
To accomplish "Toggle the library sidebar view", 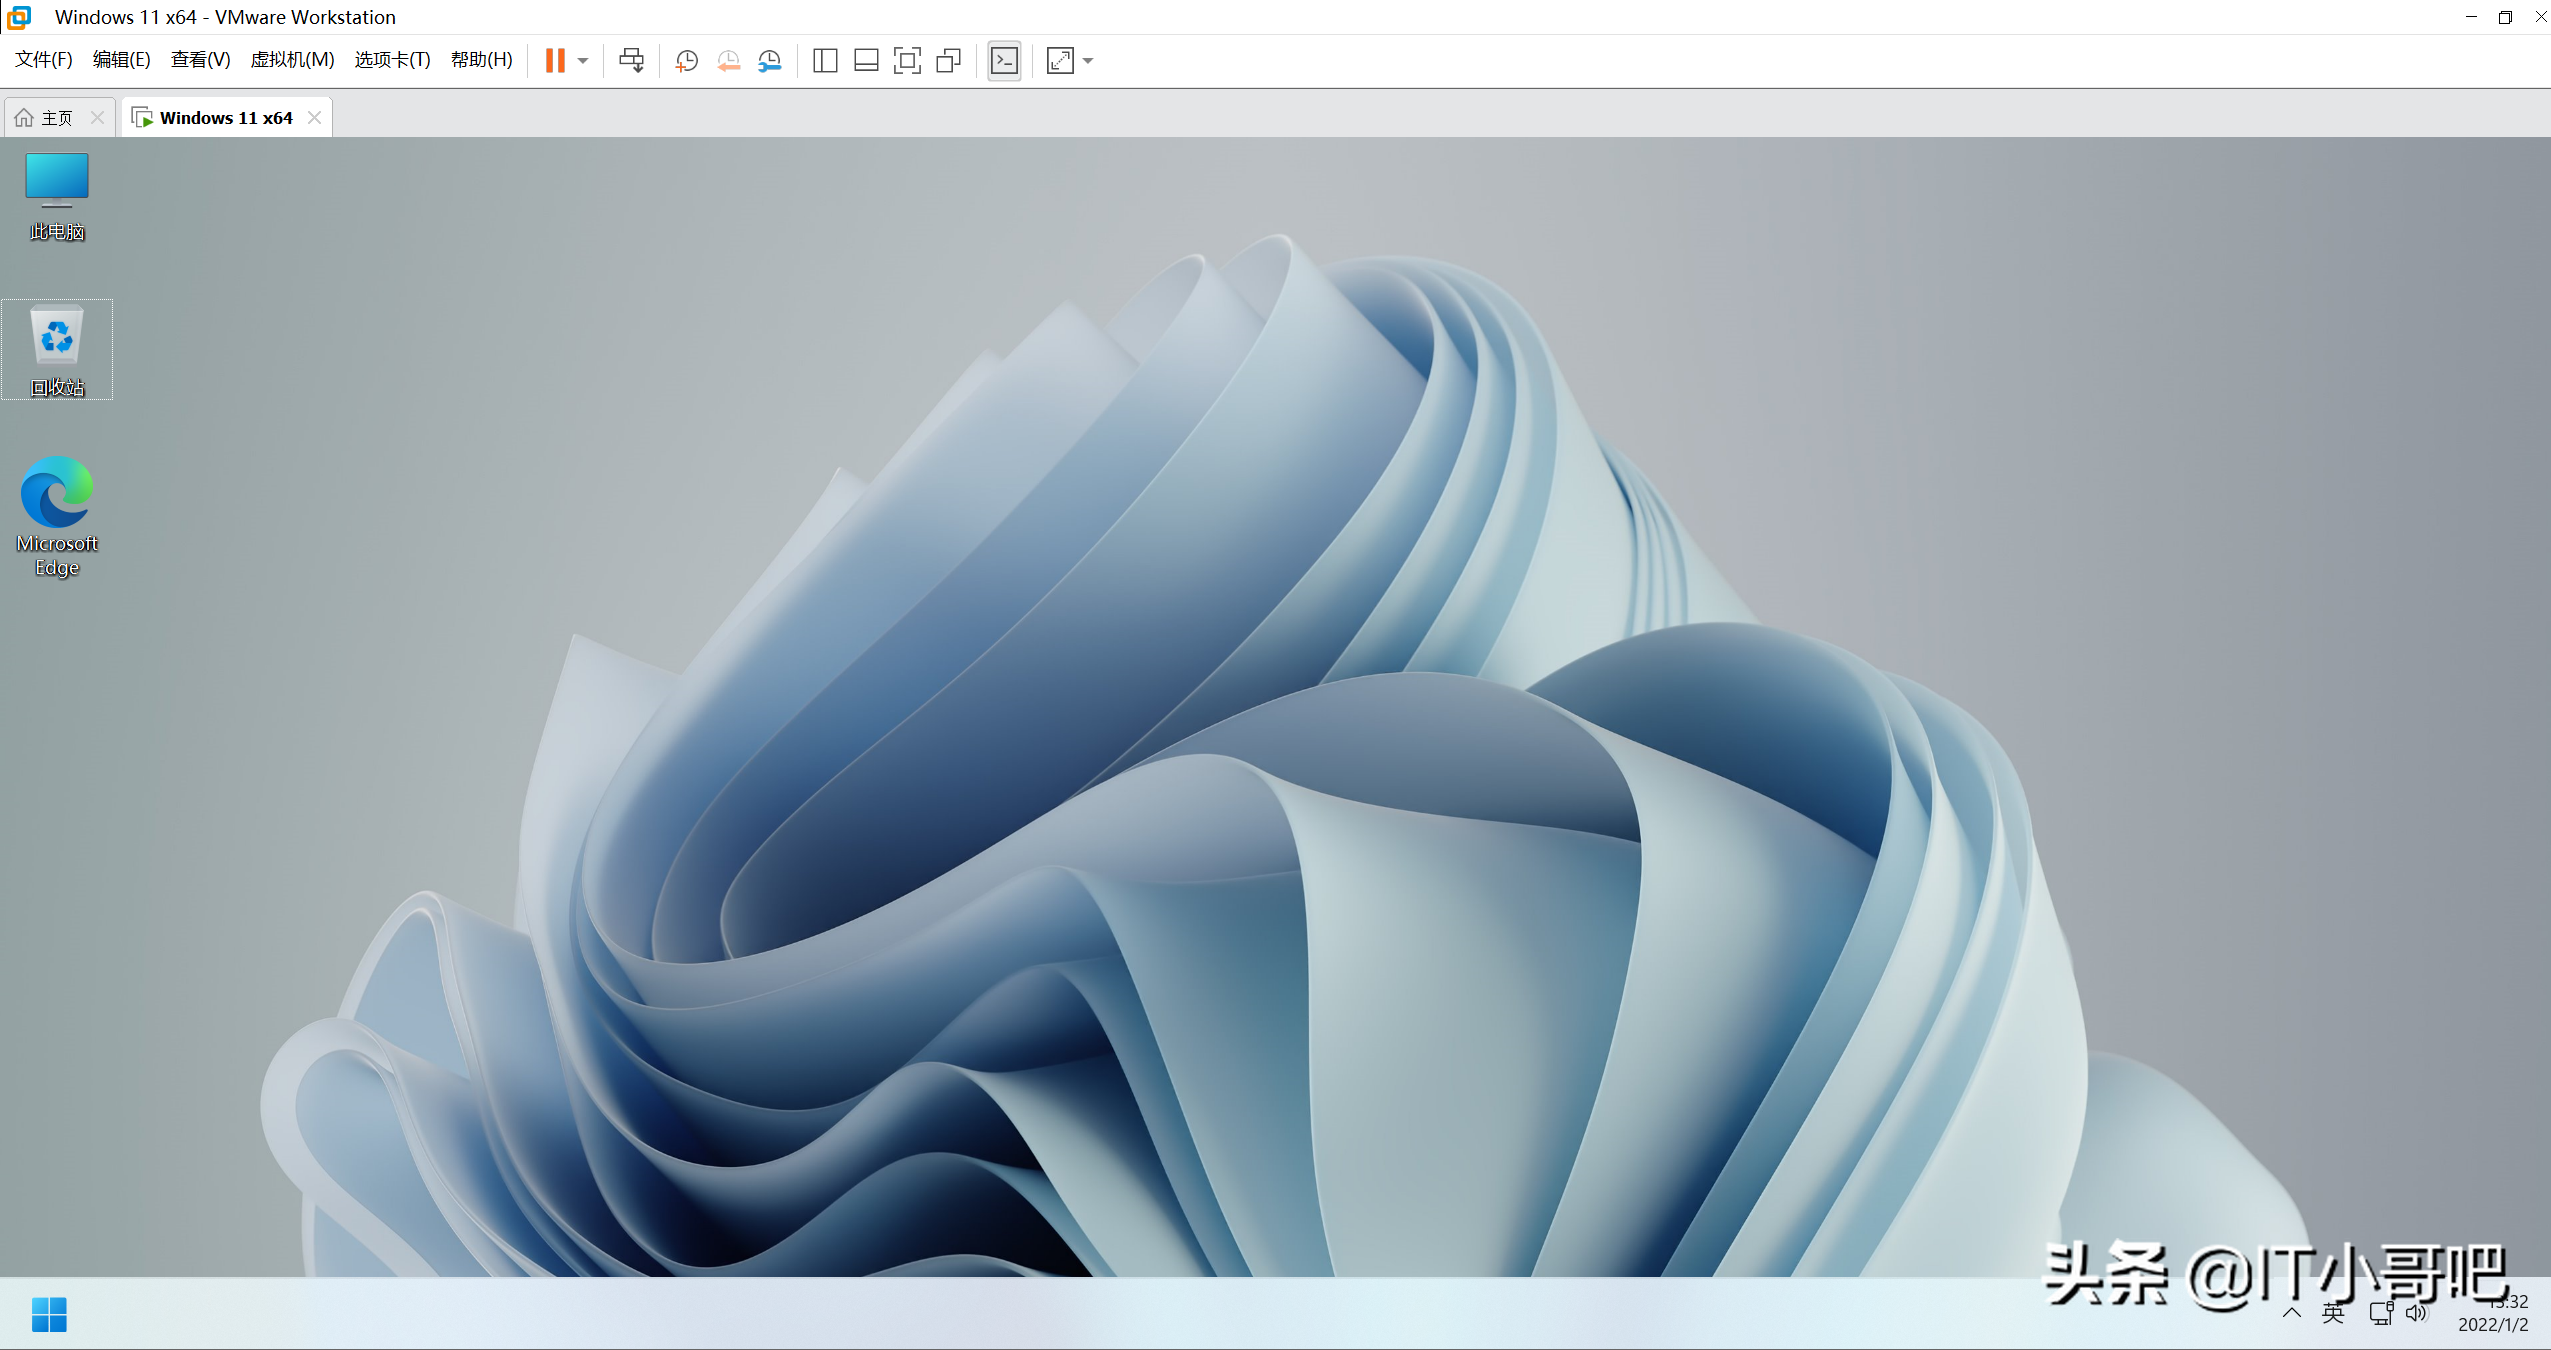I will (x=825, y=61).
